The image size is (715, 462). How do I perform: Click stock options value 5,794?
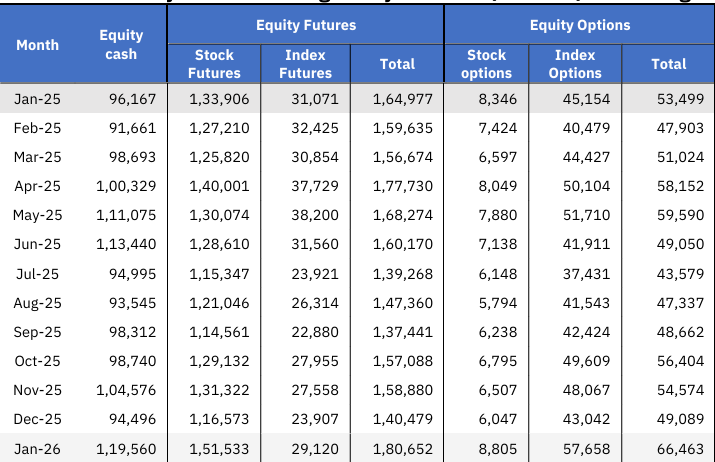coord(497,303)
